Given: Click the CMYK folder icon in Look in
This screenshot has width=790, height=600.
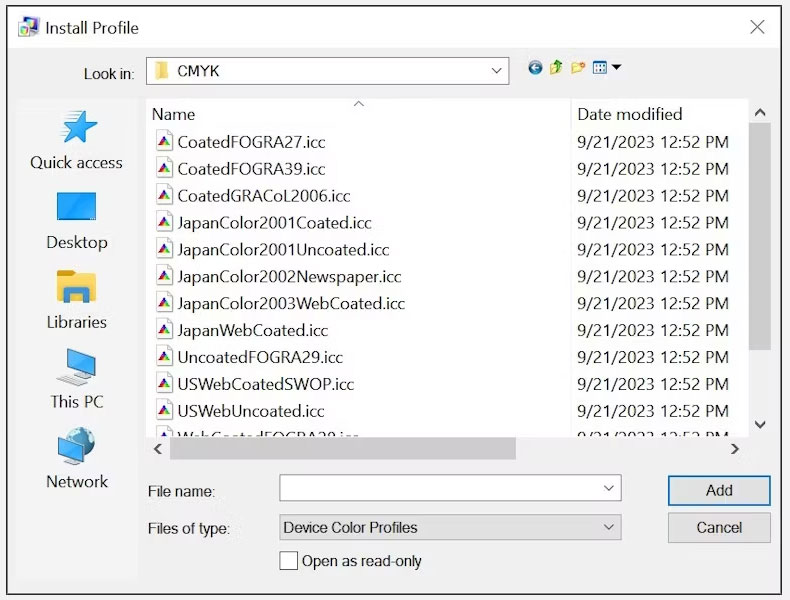Looking at the screenshot, I should click(162, 71).
